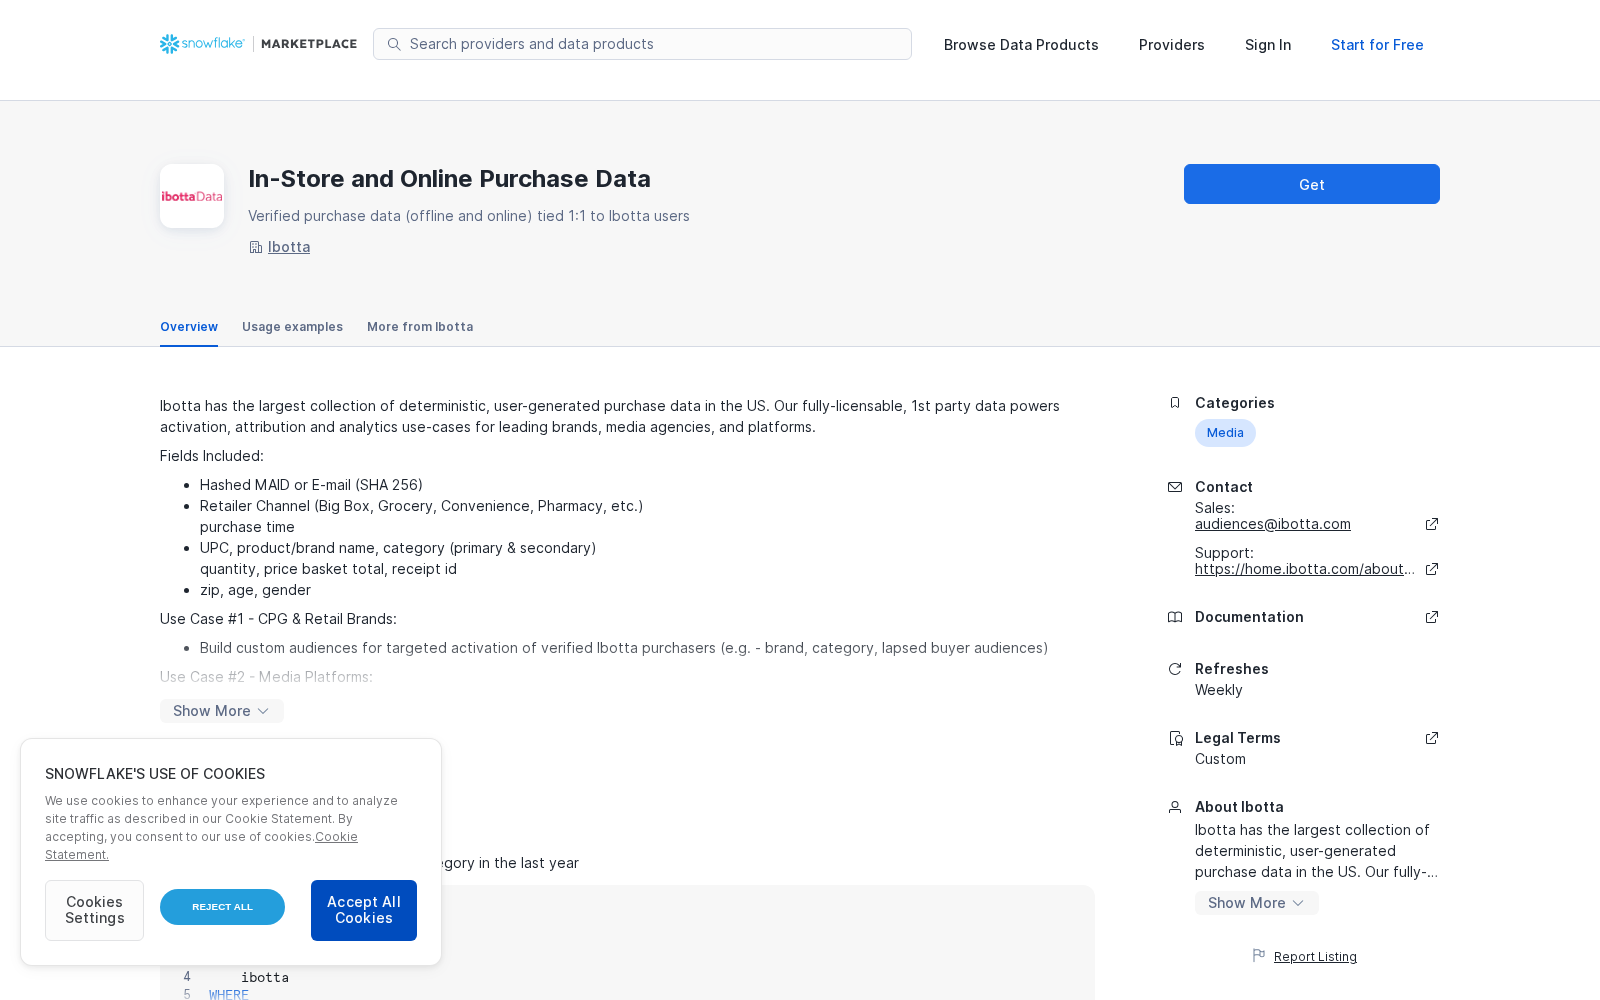Screen dimensions: 1600x1000
Task: Click the Legal Terms heading
Action: [1237, 738]
